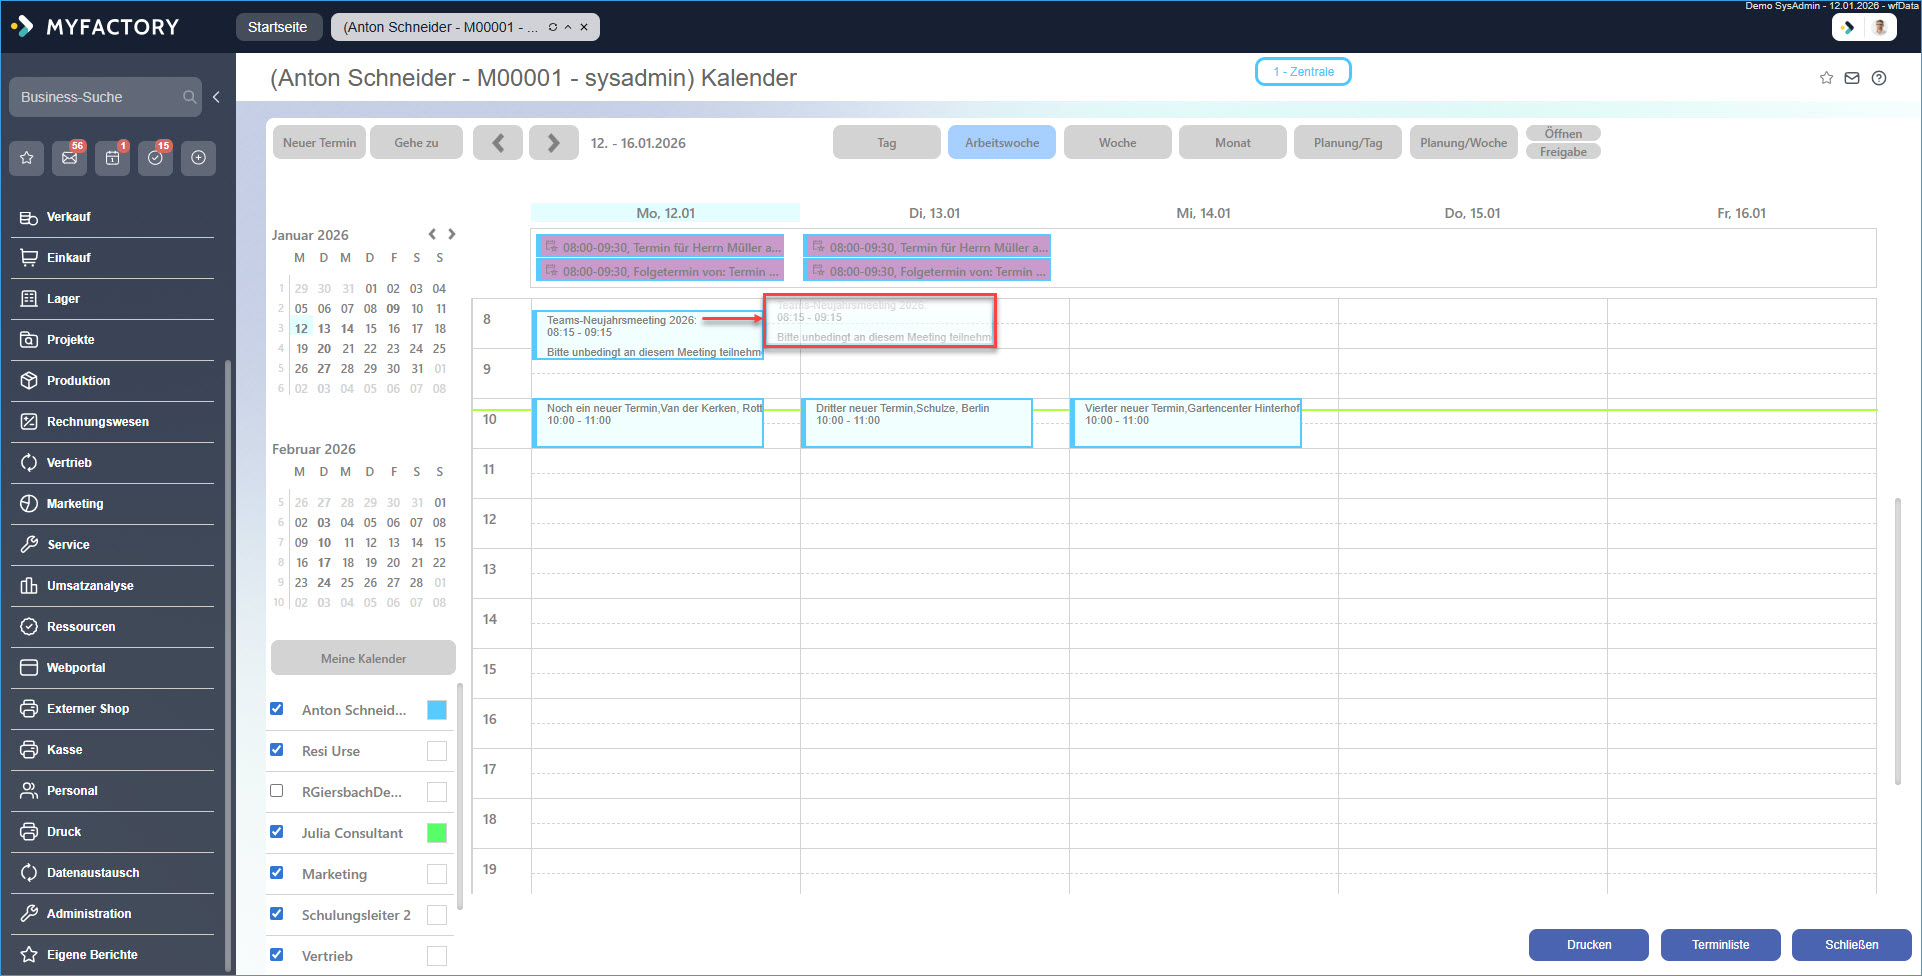The height and width of the screenshot is (976, 1922).
Task: Uncheck the Marketing calendar checkbox
Action: click(277, 873)
